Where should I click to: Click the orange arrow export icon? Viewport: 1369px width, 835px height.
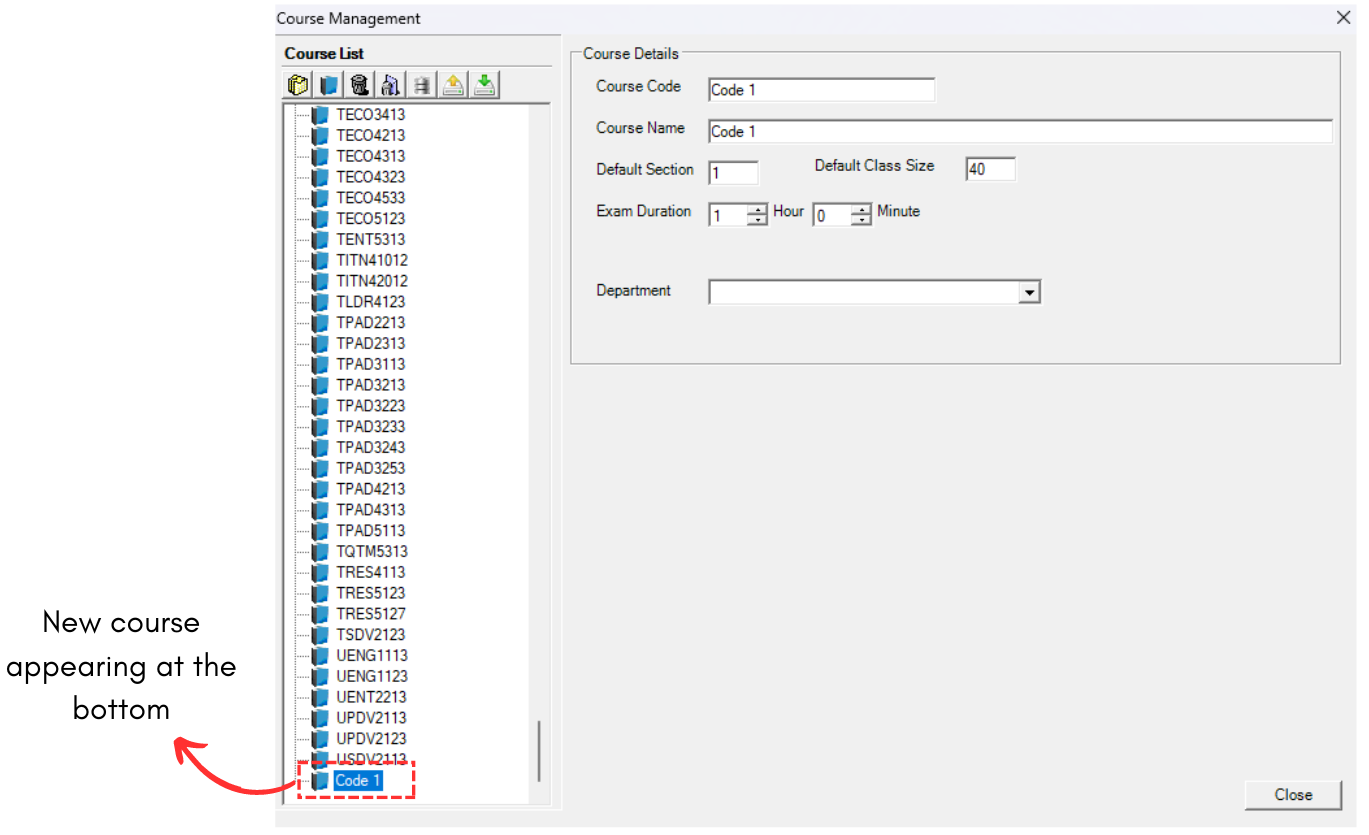pyautogui.click(x=453, y=84)
